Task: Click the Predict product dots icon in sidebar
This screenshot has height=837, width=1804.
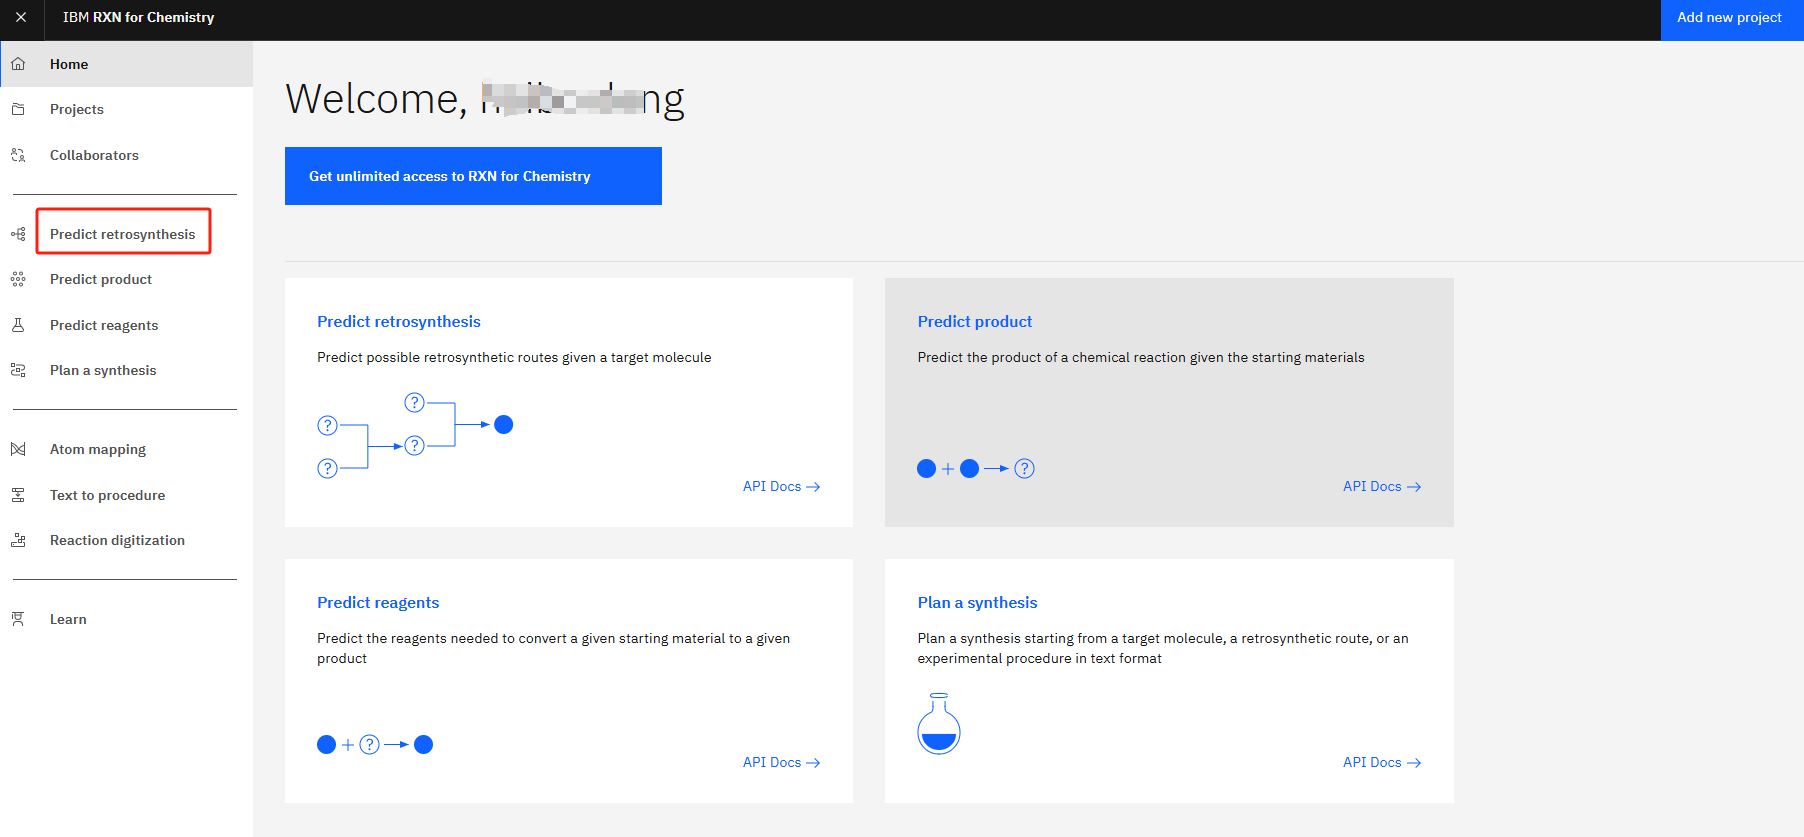Action: click(x=18, y=279)
